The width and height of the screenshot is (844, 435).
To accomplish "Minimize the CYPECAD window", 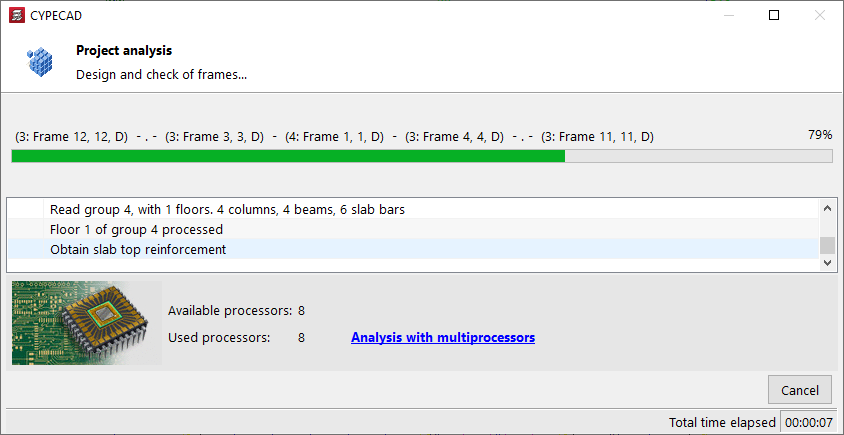I will pos(726,15).
